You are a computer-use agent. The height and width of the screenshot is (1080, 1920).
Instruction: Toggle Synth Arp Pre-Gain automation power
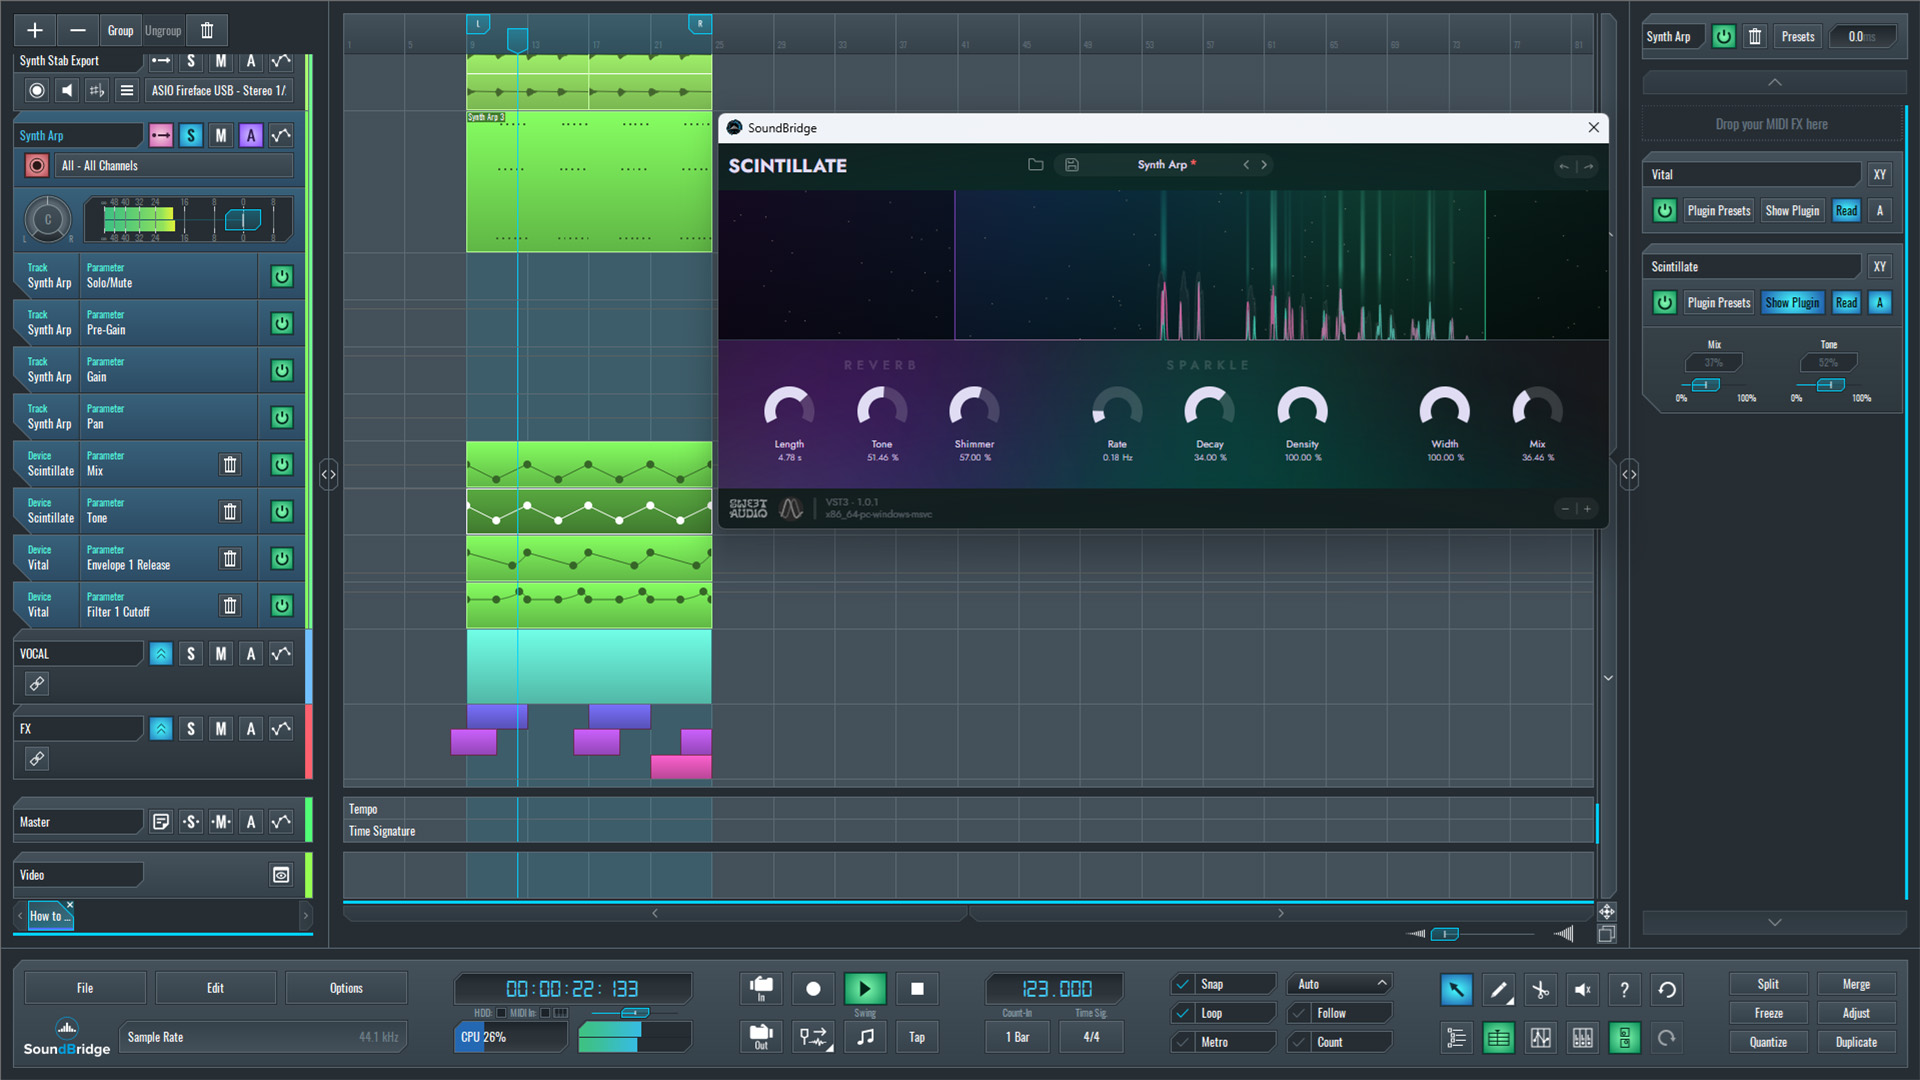(x=282, y=323)
